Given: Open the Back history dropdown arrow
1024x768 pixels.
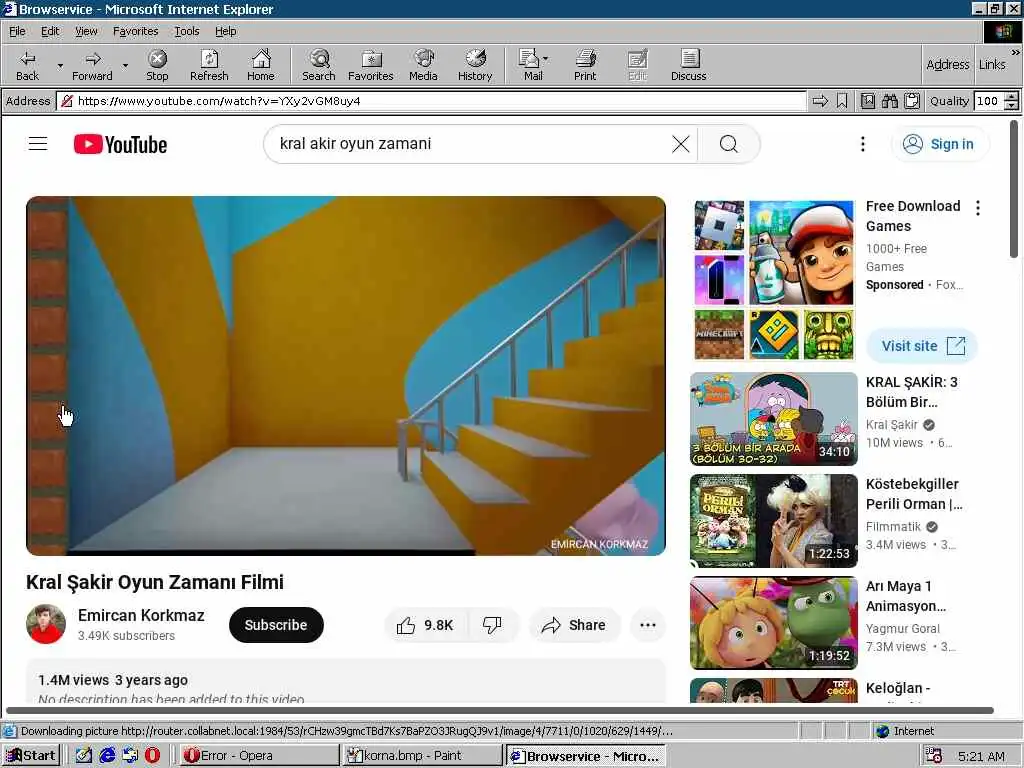Looking at the screenshot, I should [60, 65].
